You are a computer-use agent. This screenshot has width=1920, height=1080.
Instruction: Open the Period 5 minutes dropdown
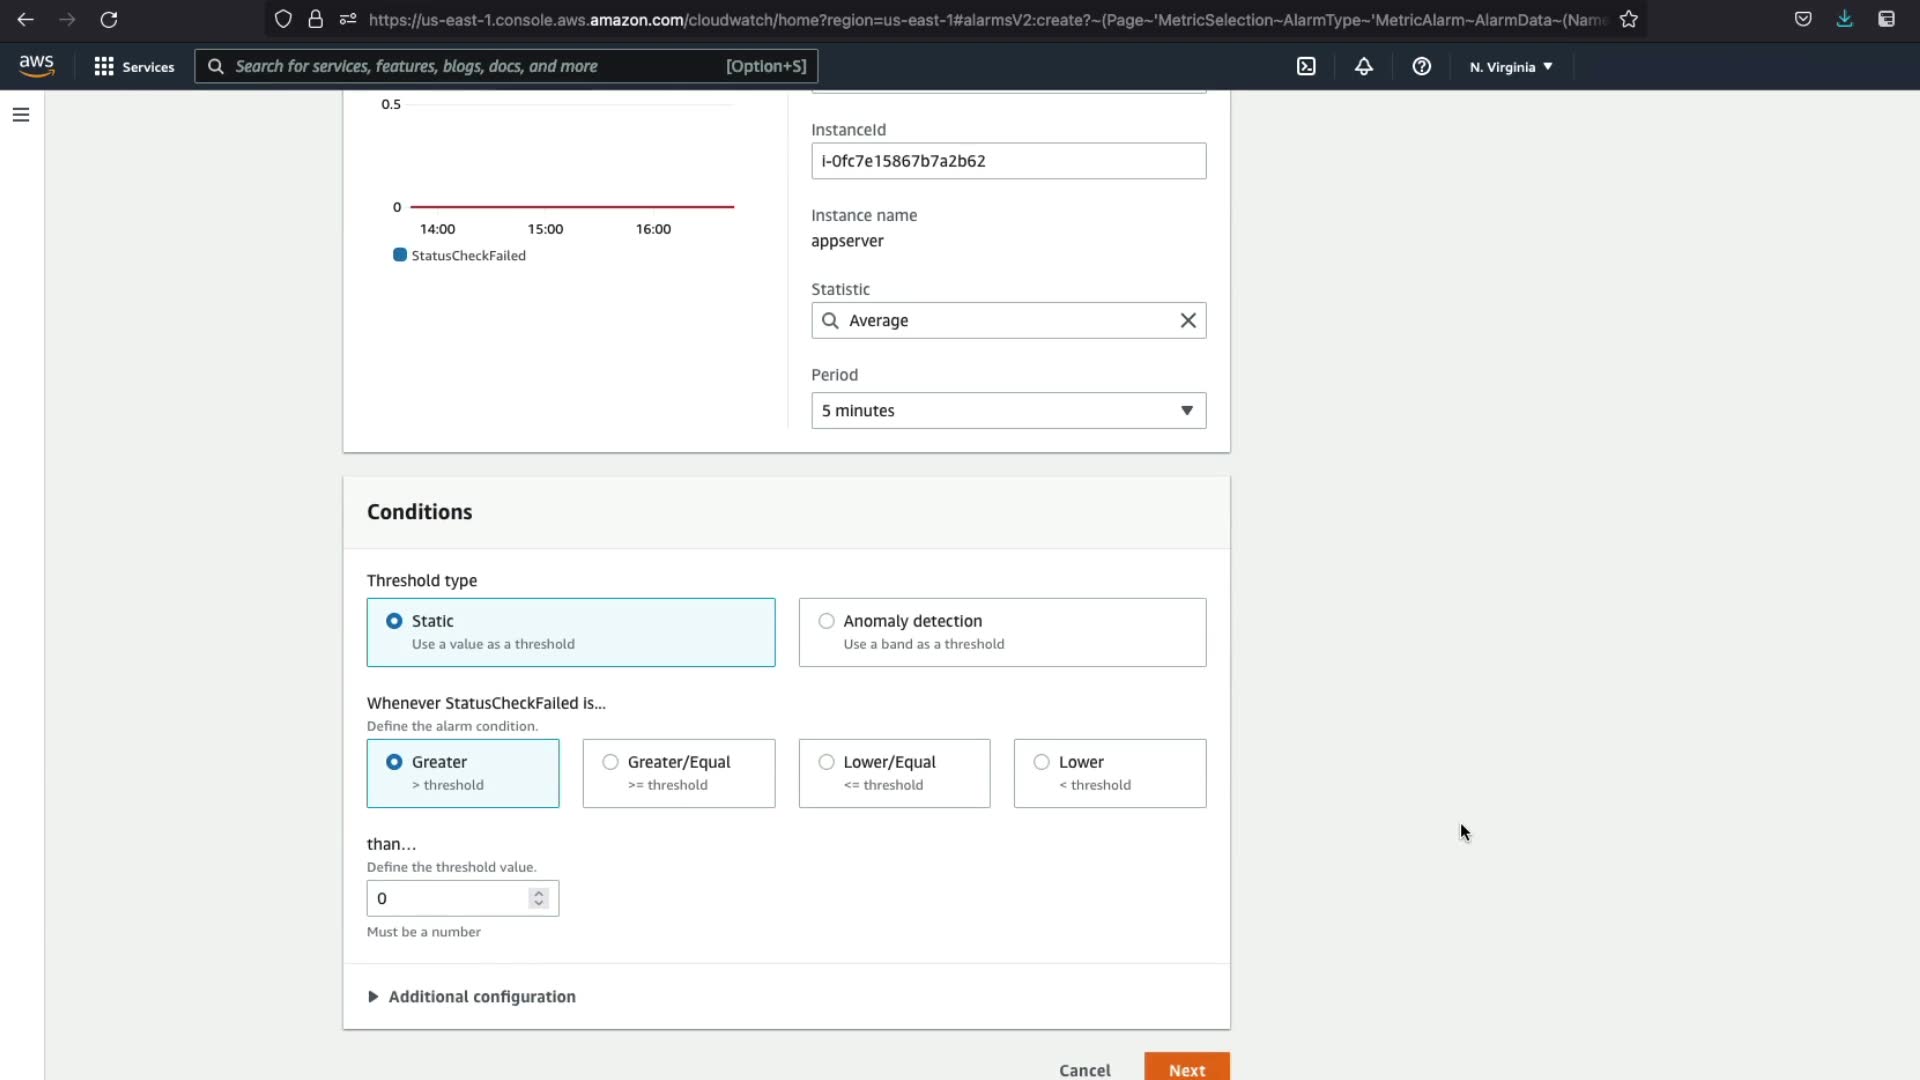point(1008,410)
